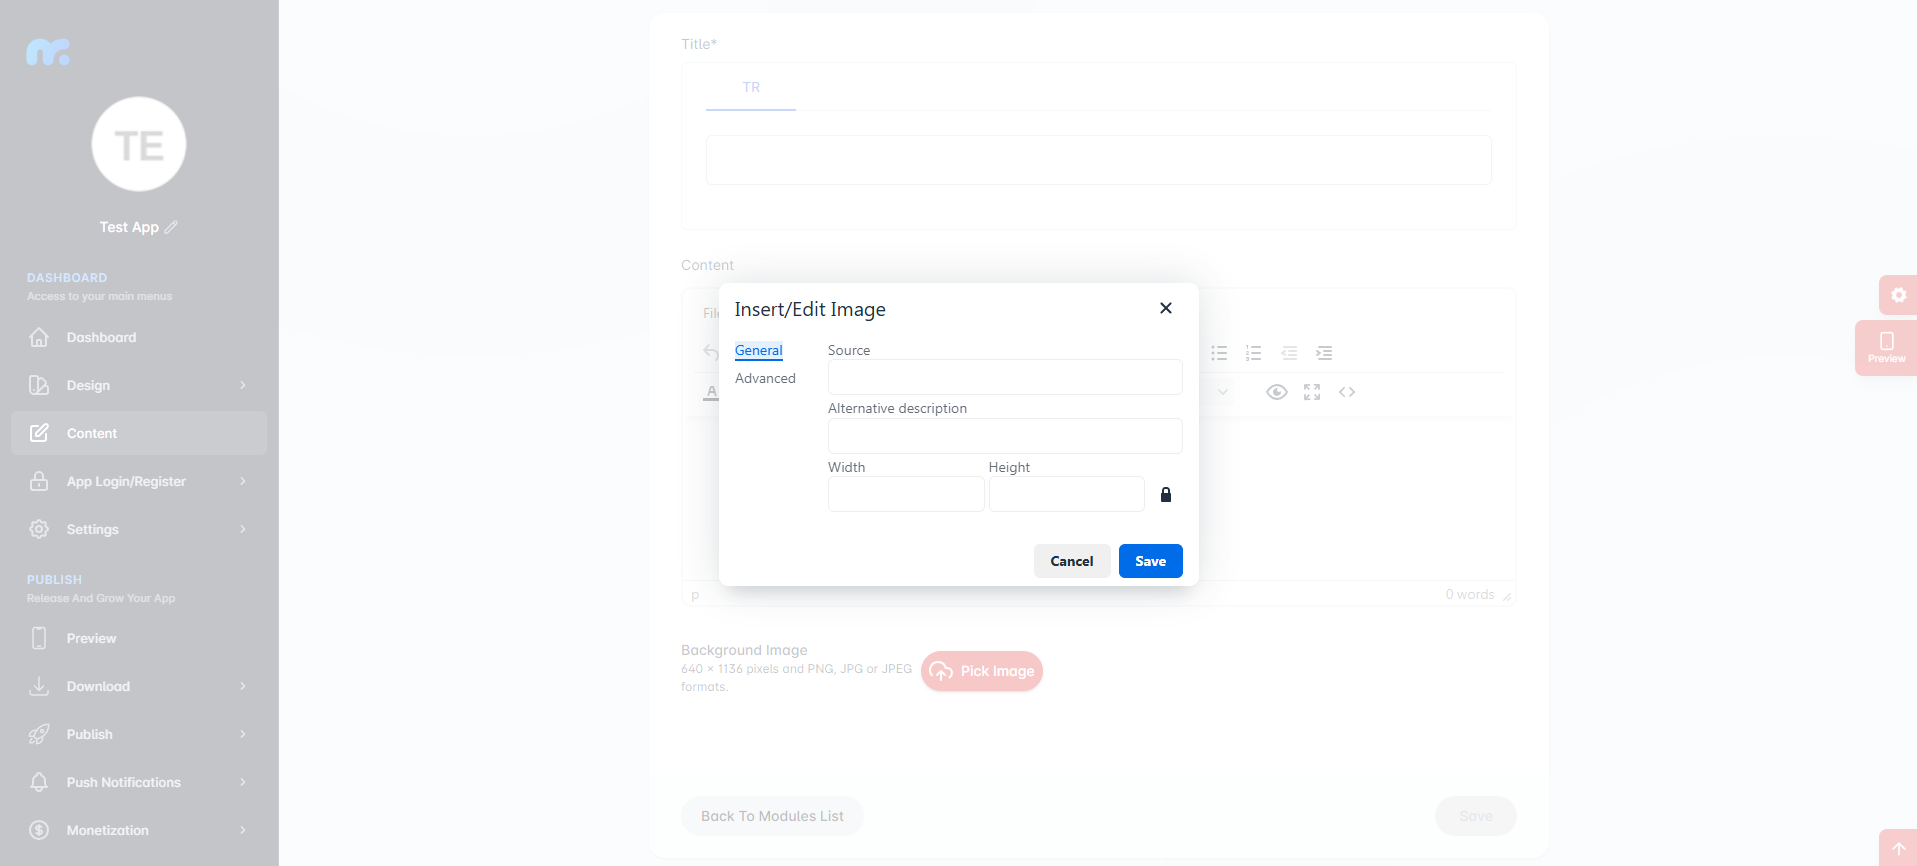Click the bullet list icon
This screenshot has height=866, width=1917.
(x=1219, y=353)
